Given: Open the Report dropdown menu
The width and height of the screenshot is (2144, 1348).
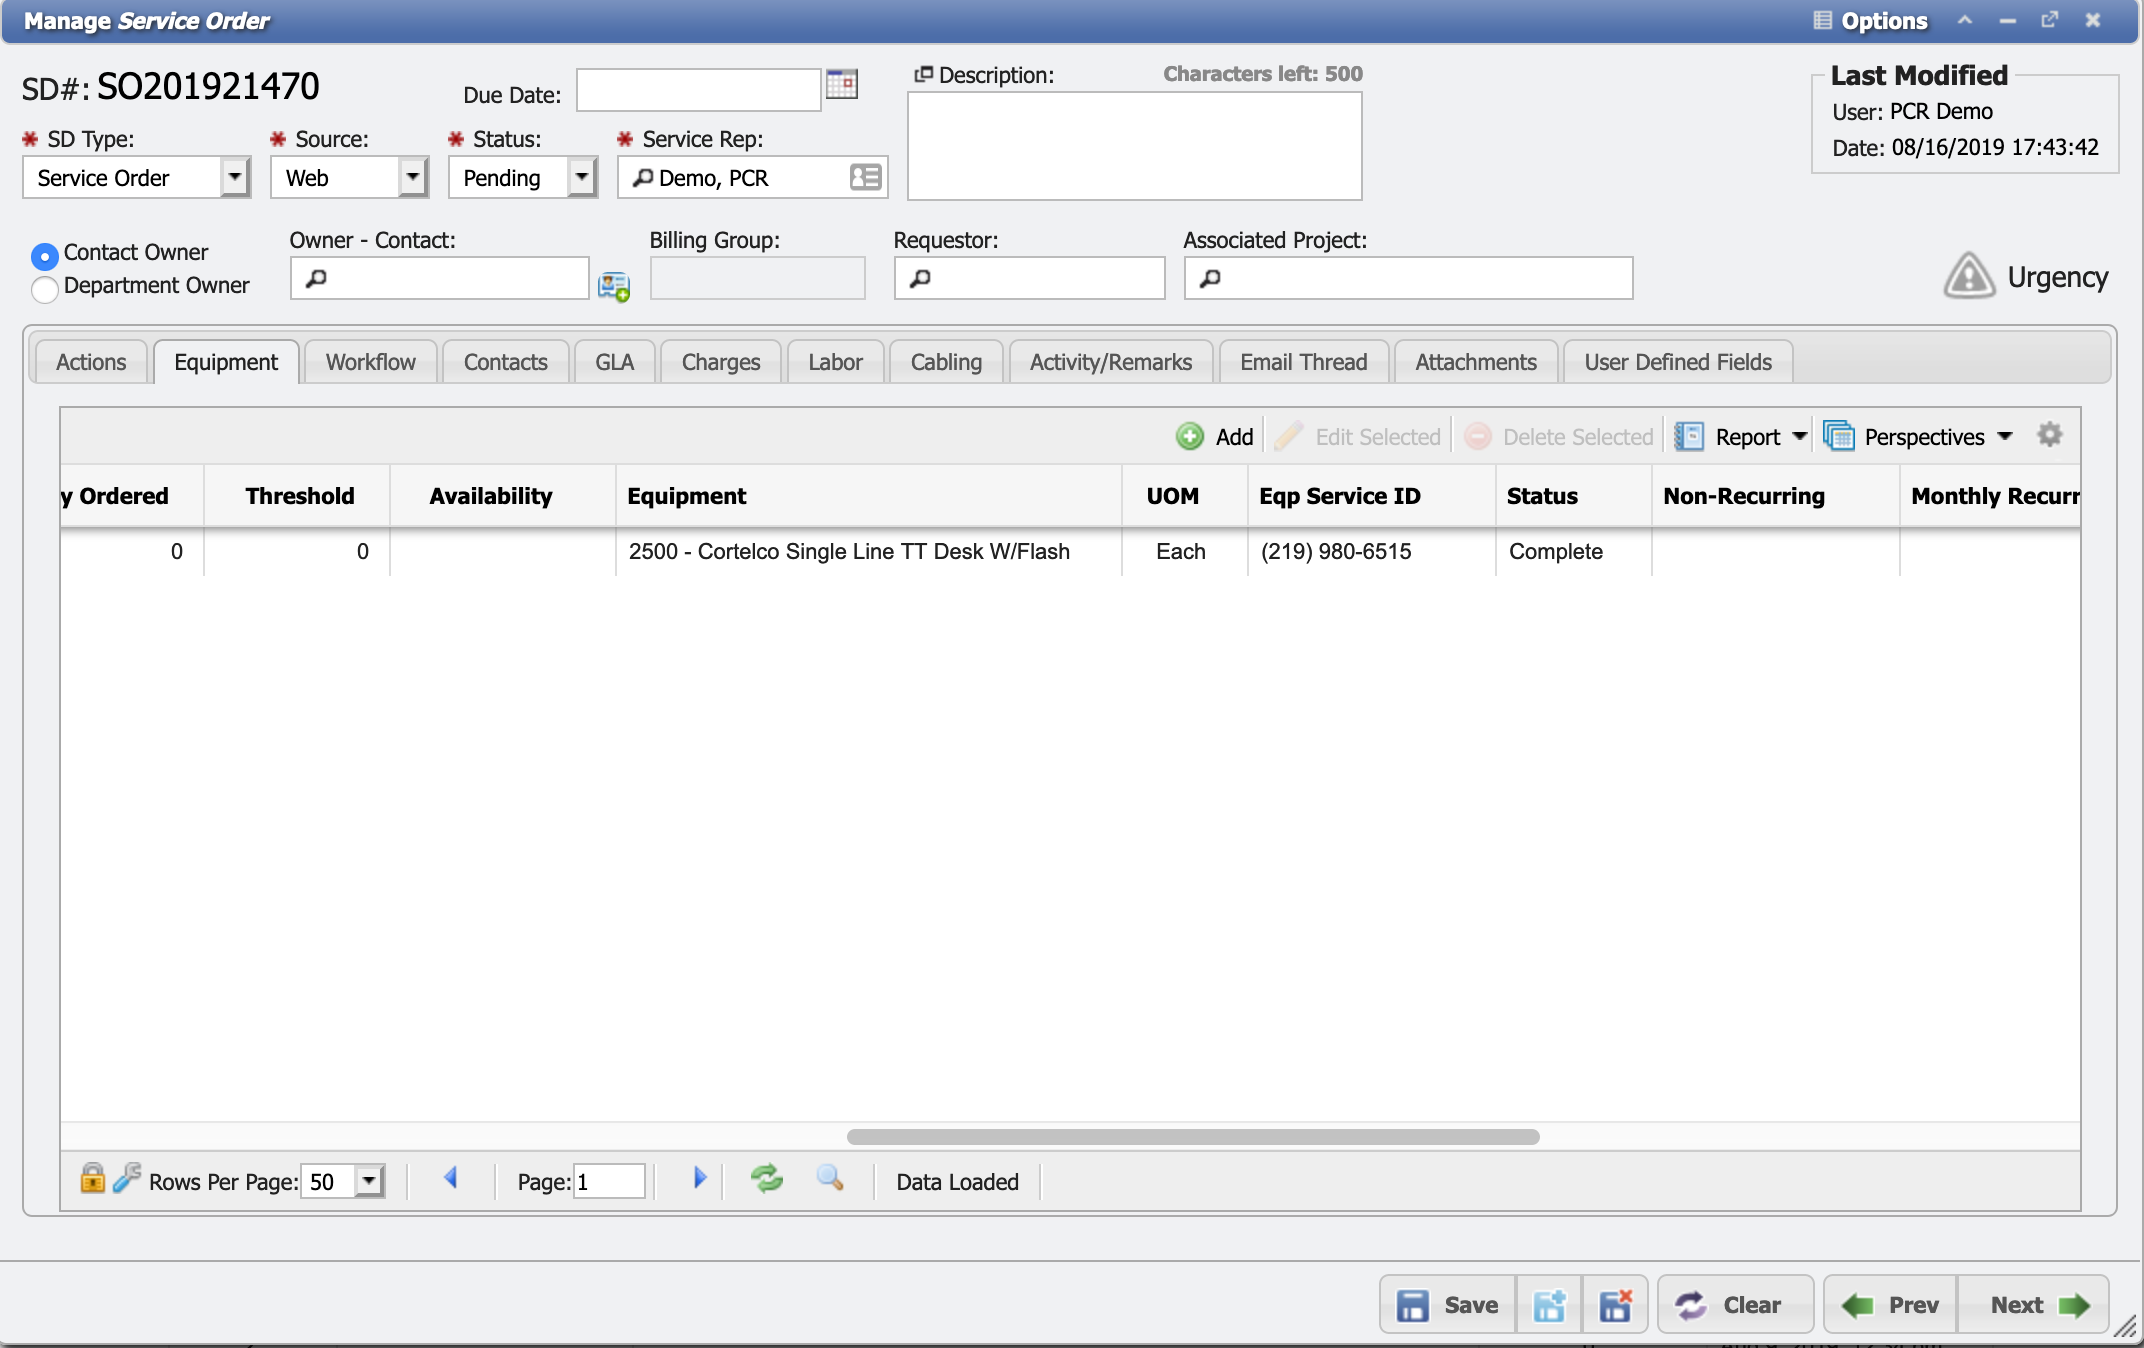Looking at the screenshot, I should pos(1741,437).
